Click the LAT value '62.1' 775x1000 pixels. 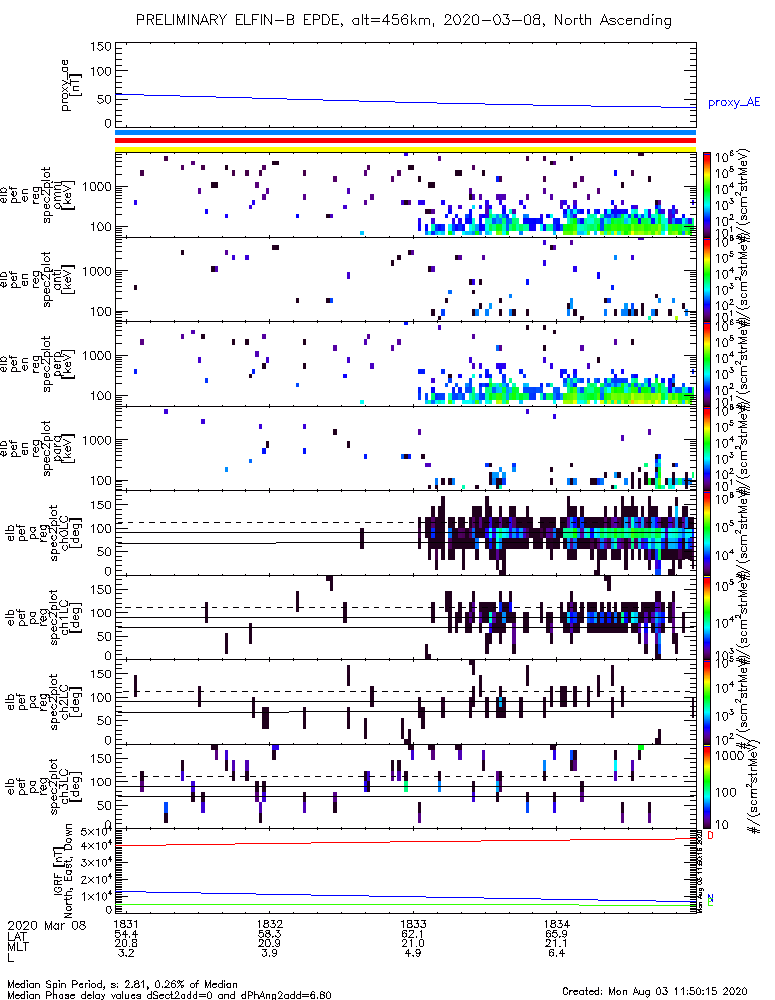pos(413,934)
